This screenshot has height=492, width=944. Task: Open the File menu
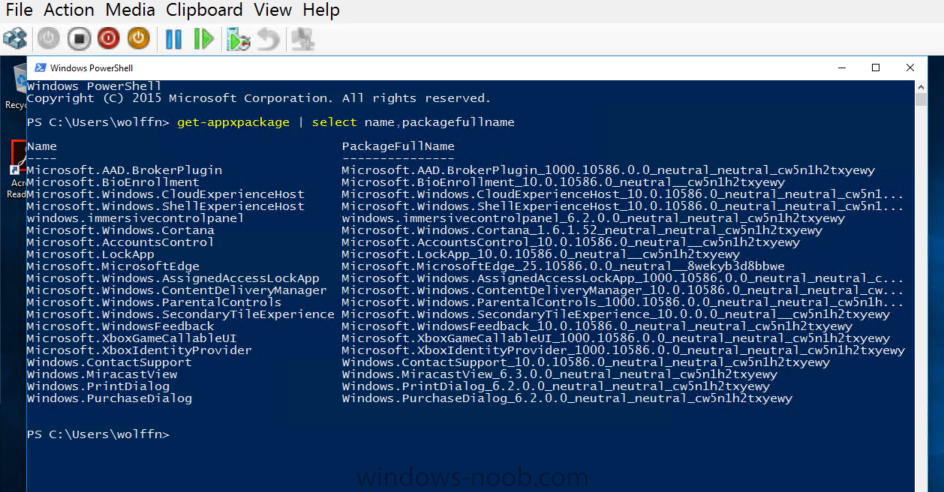(x=19, y=10)
